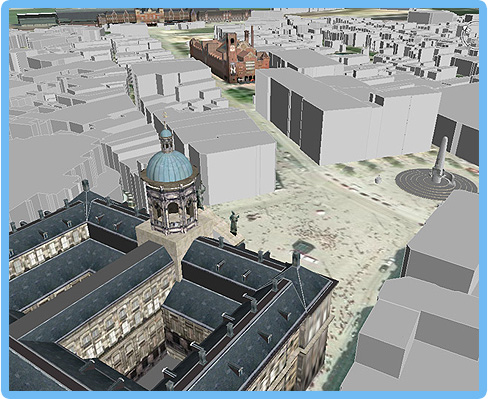Screen dimensions: 488x399
Task: Click the small white statue near monument
Action: (378, 179)
